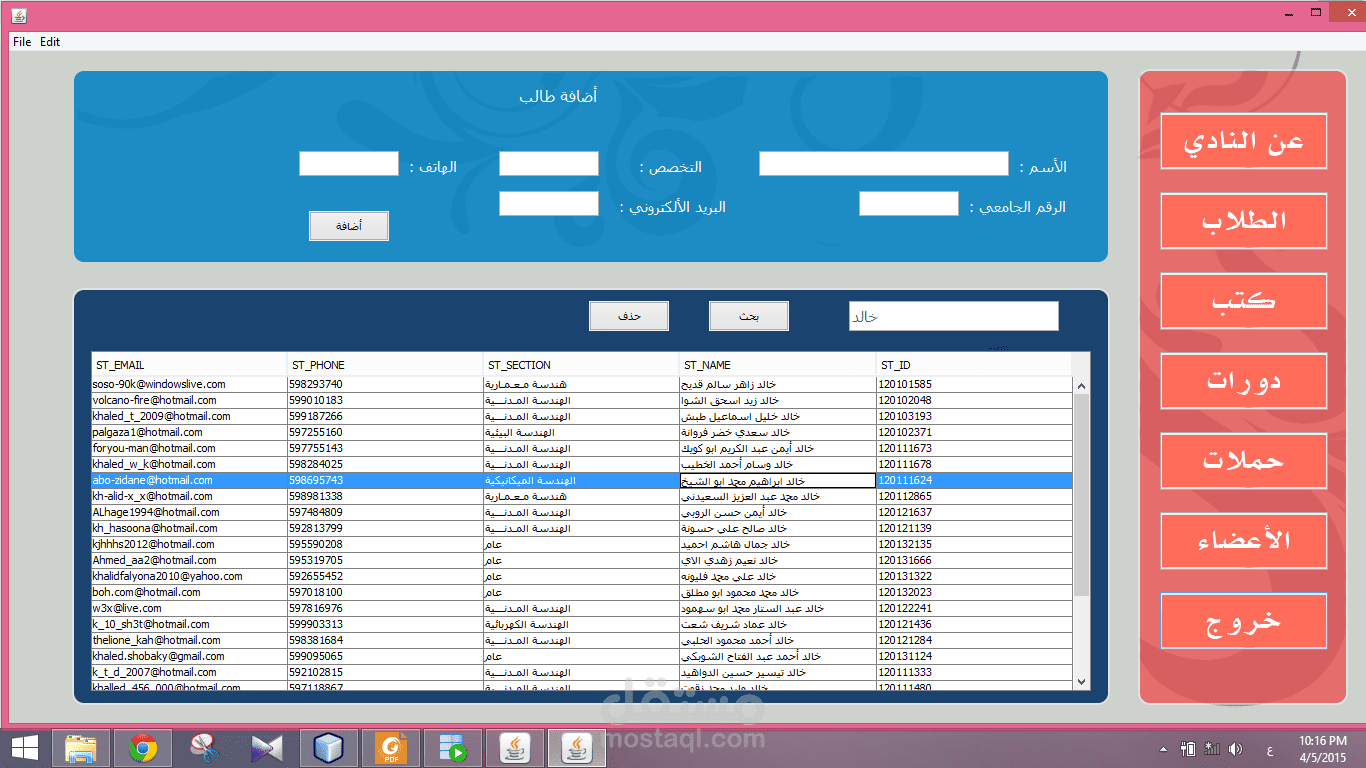Click the ST_ID column header
Viewport: 1366px width, 768px height.
(974, 365)
